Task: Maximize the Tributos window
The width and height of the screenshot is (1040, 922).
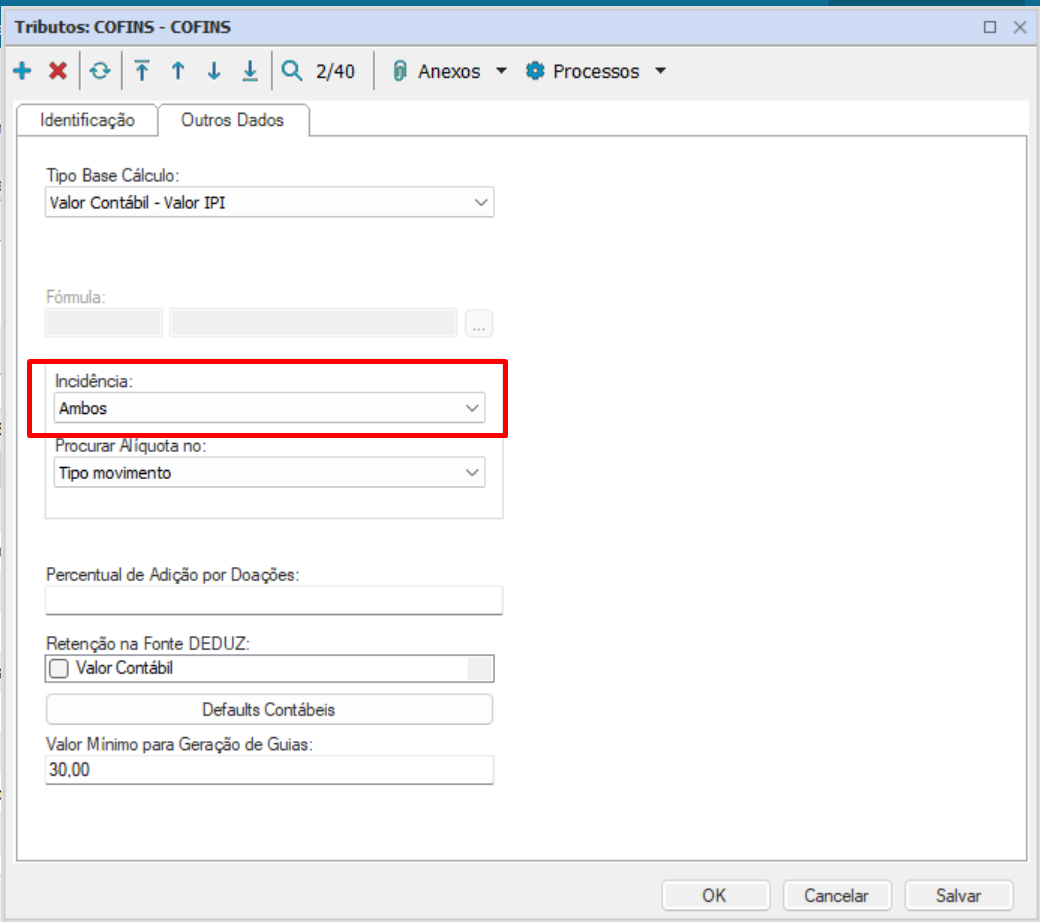Action: (990, 27)
